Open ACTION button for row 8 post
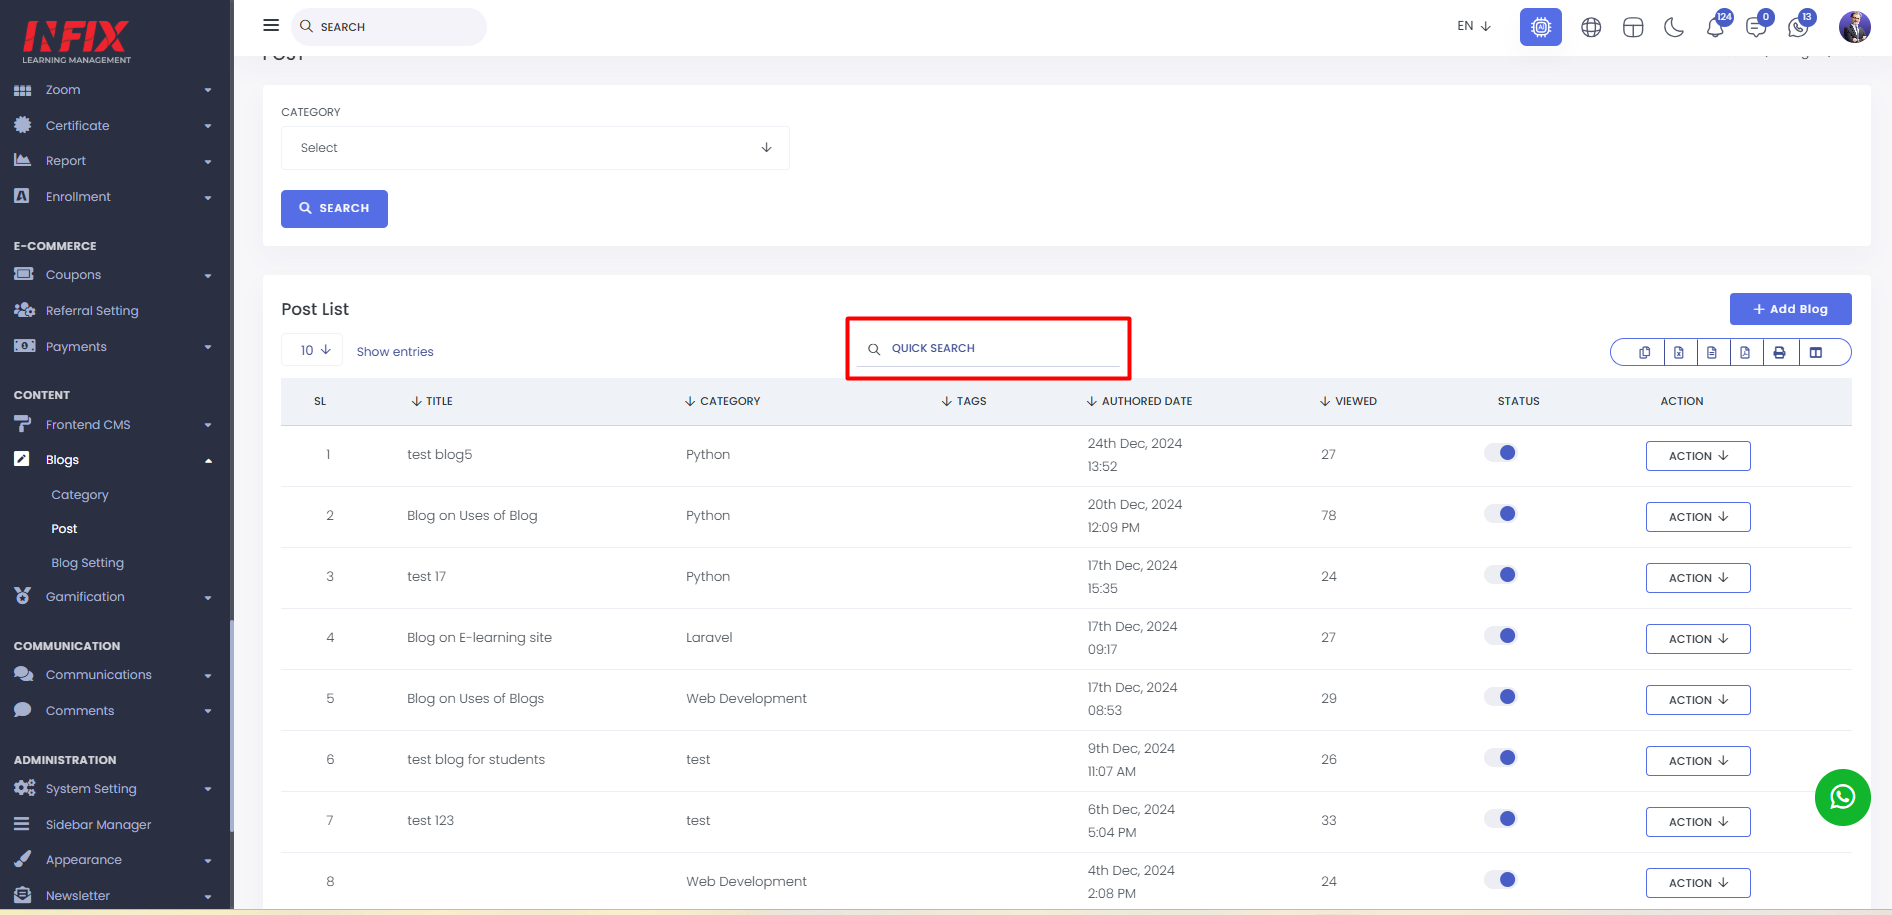The height and width of the screenshot is (915, 1892). point(1698,883)
